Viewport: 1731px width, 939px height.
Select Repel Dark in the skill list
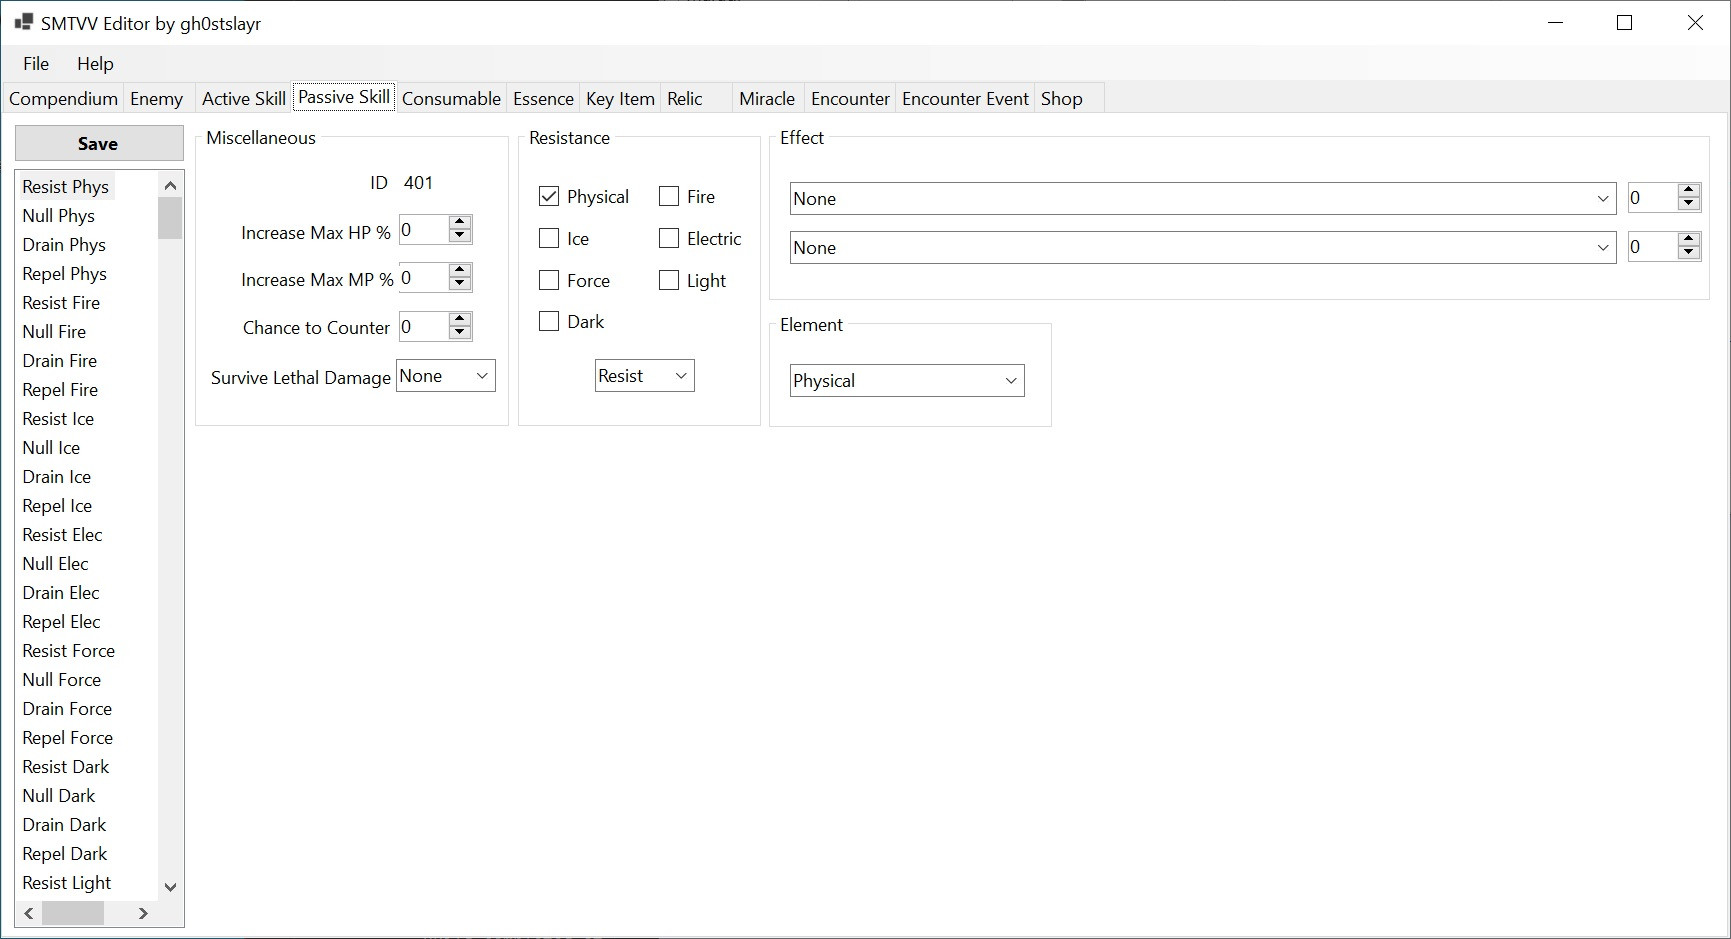(65, 854)
